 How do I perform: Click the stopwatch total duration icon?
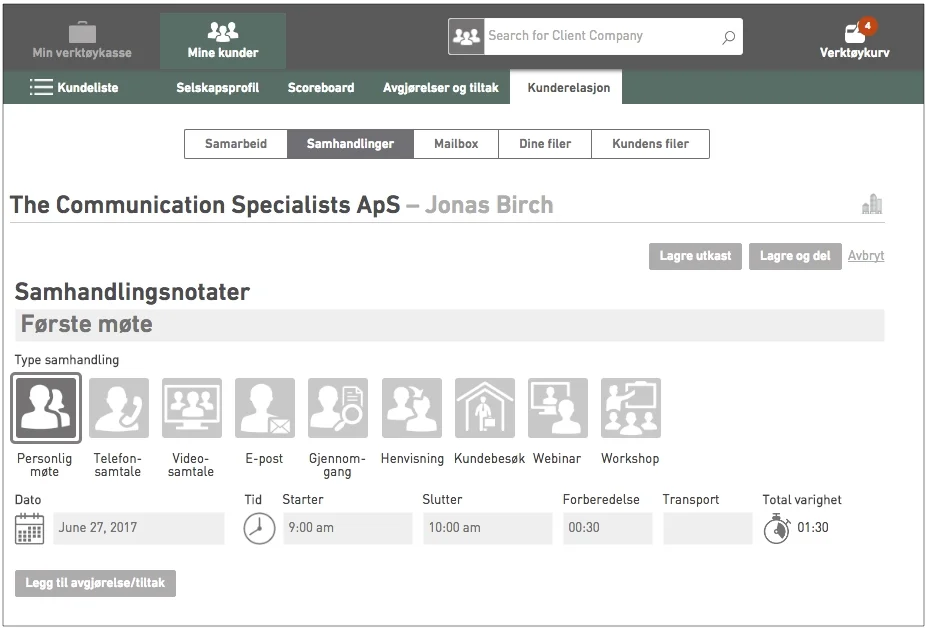tap(777, 528)
